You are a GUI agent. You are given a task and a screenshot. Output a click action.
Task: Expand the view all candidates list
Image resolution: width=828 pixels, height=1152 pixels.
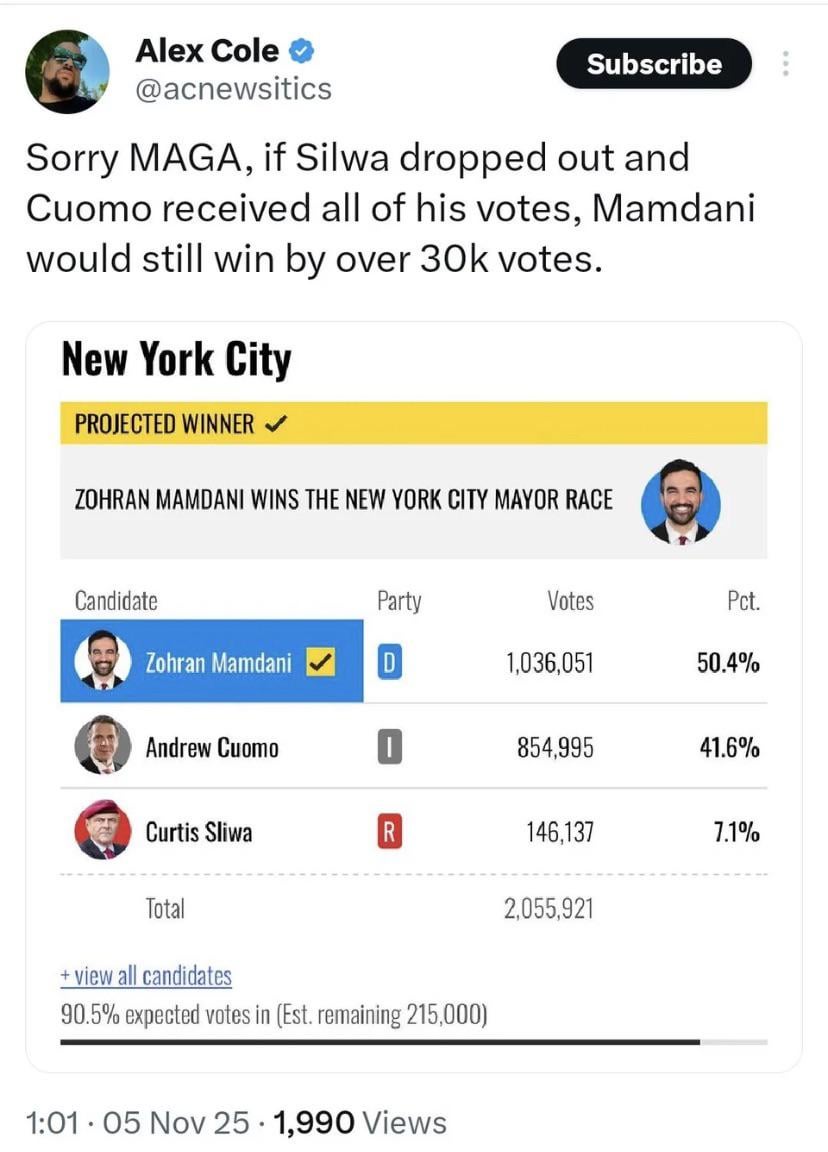[x=146, y=976]
